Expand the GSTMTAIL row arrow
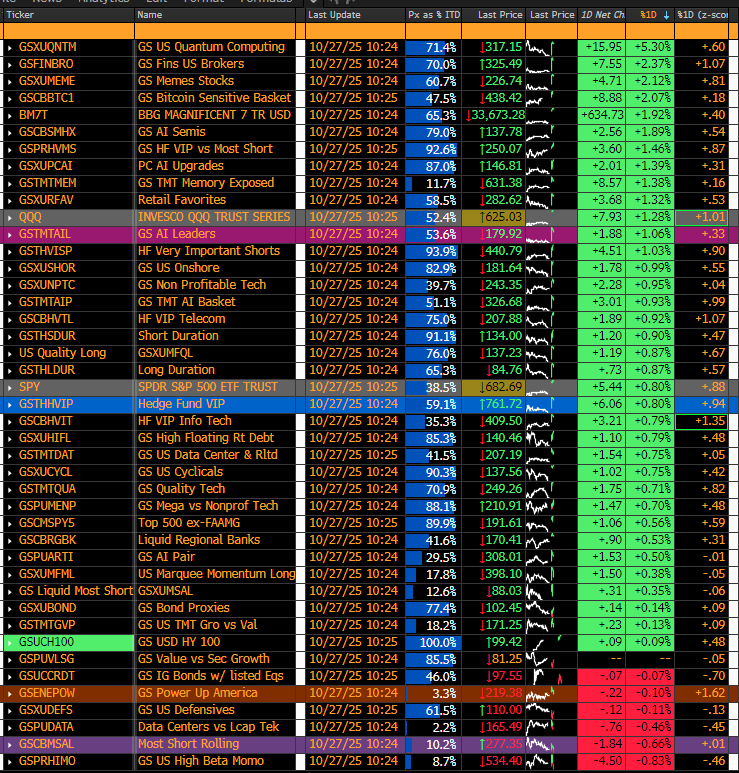The height and width of the screenshot is (773, 739). [10, 234]
